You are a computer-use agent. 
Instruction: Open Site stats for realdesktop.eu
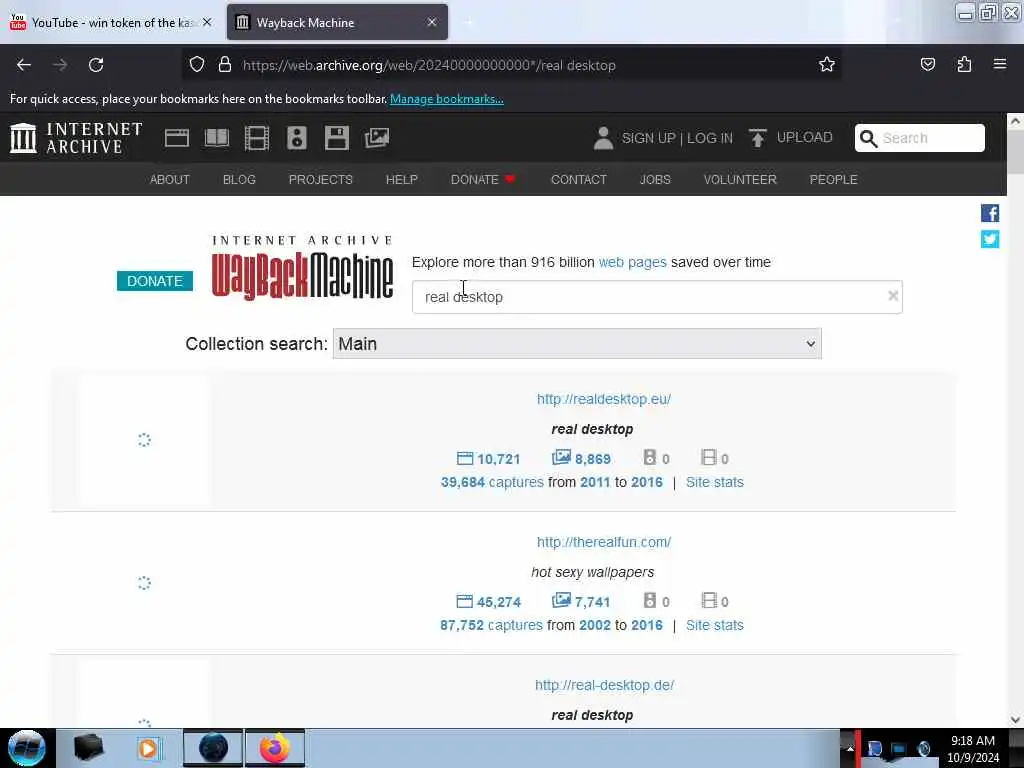(x=714, y=482)
